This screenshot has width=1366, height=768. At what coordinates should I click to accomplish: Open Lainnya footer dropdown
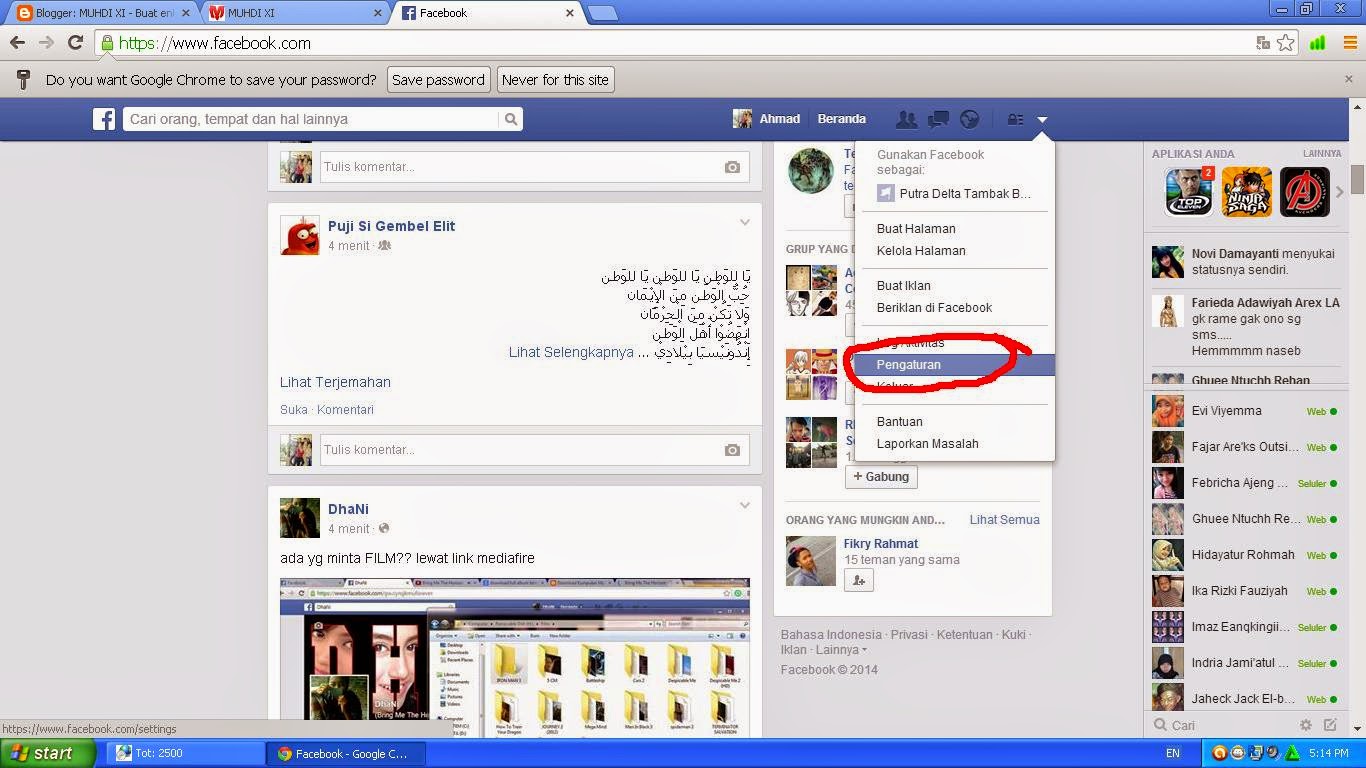[x=841, y=650]
